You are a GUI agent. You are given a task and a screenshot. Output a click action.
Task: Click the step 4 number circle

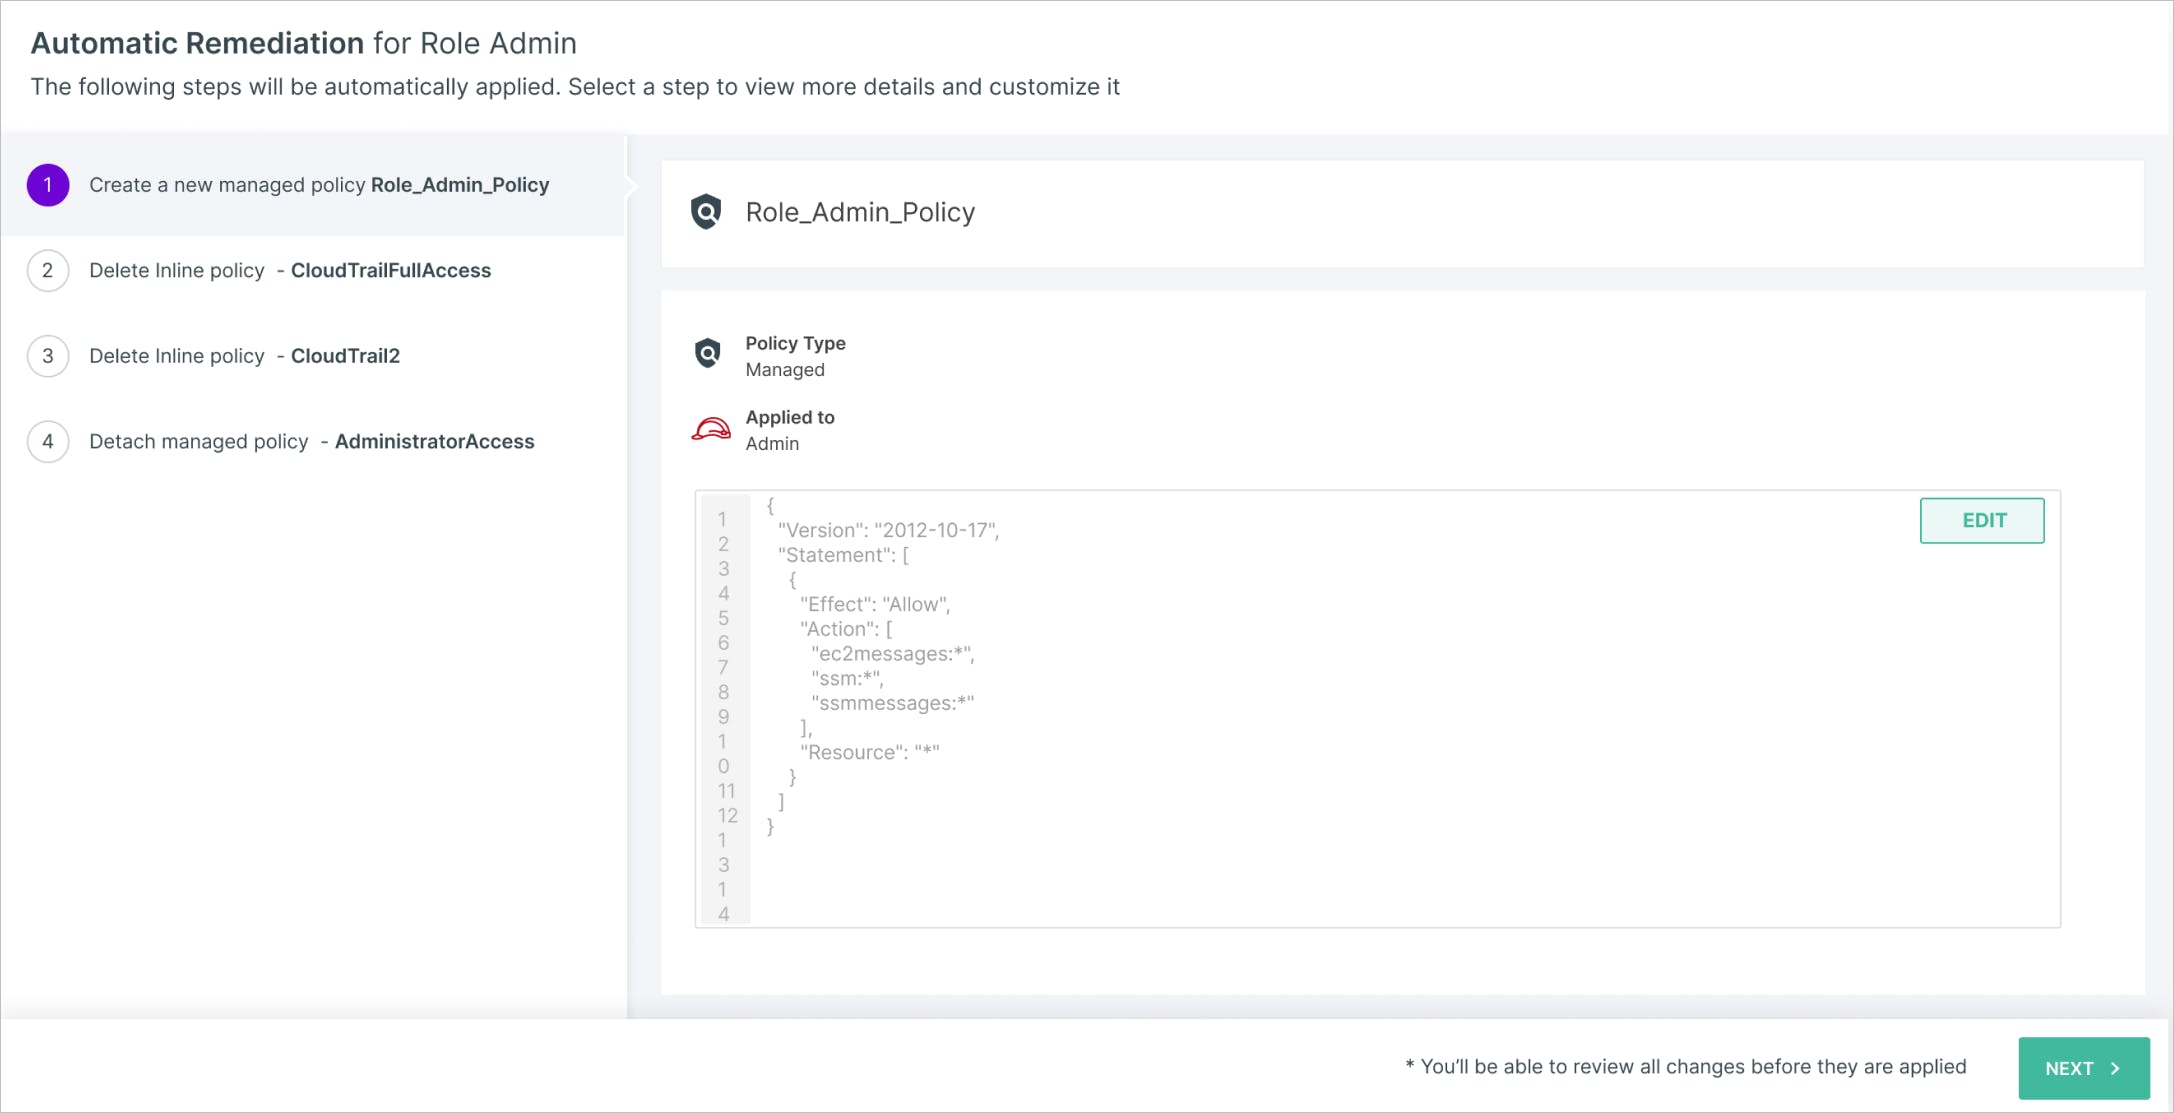[48, 442]
